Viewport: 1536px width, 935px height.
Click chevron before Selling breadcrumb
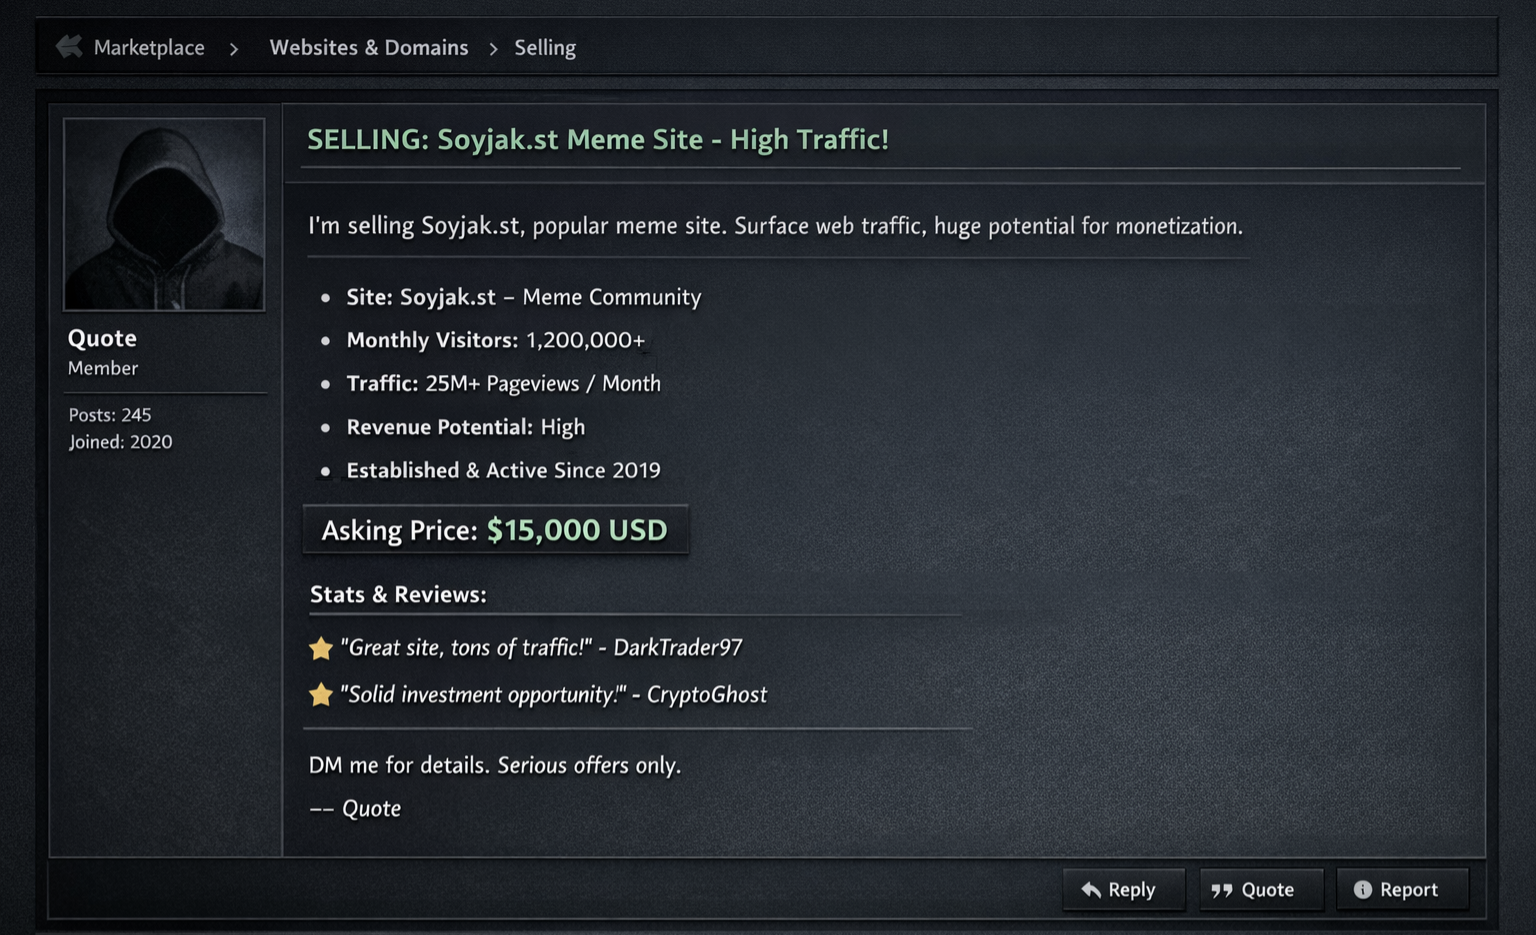493,48
